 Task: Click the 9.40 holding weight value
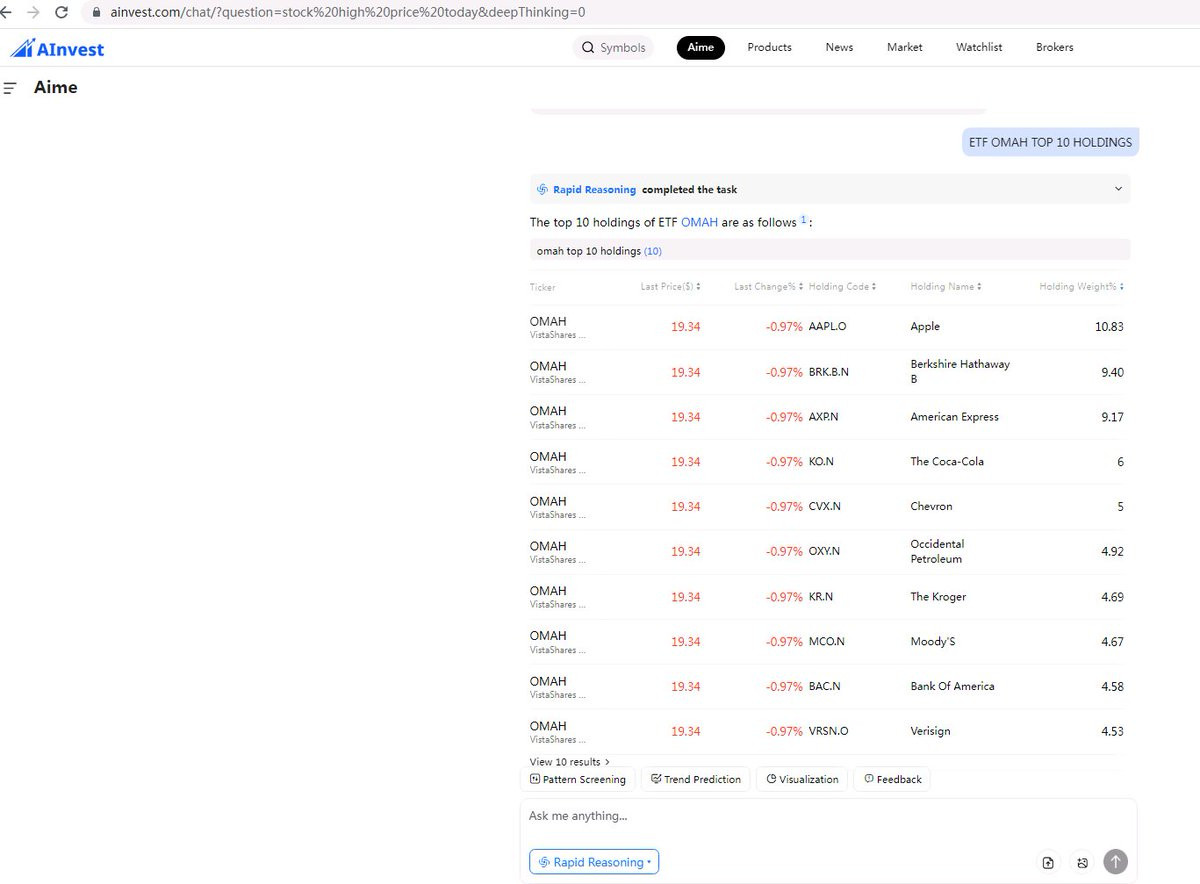(1112, 372)
